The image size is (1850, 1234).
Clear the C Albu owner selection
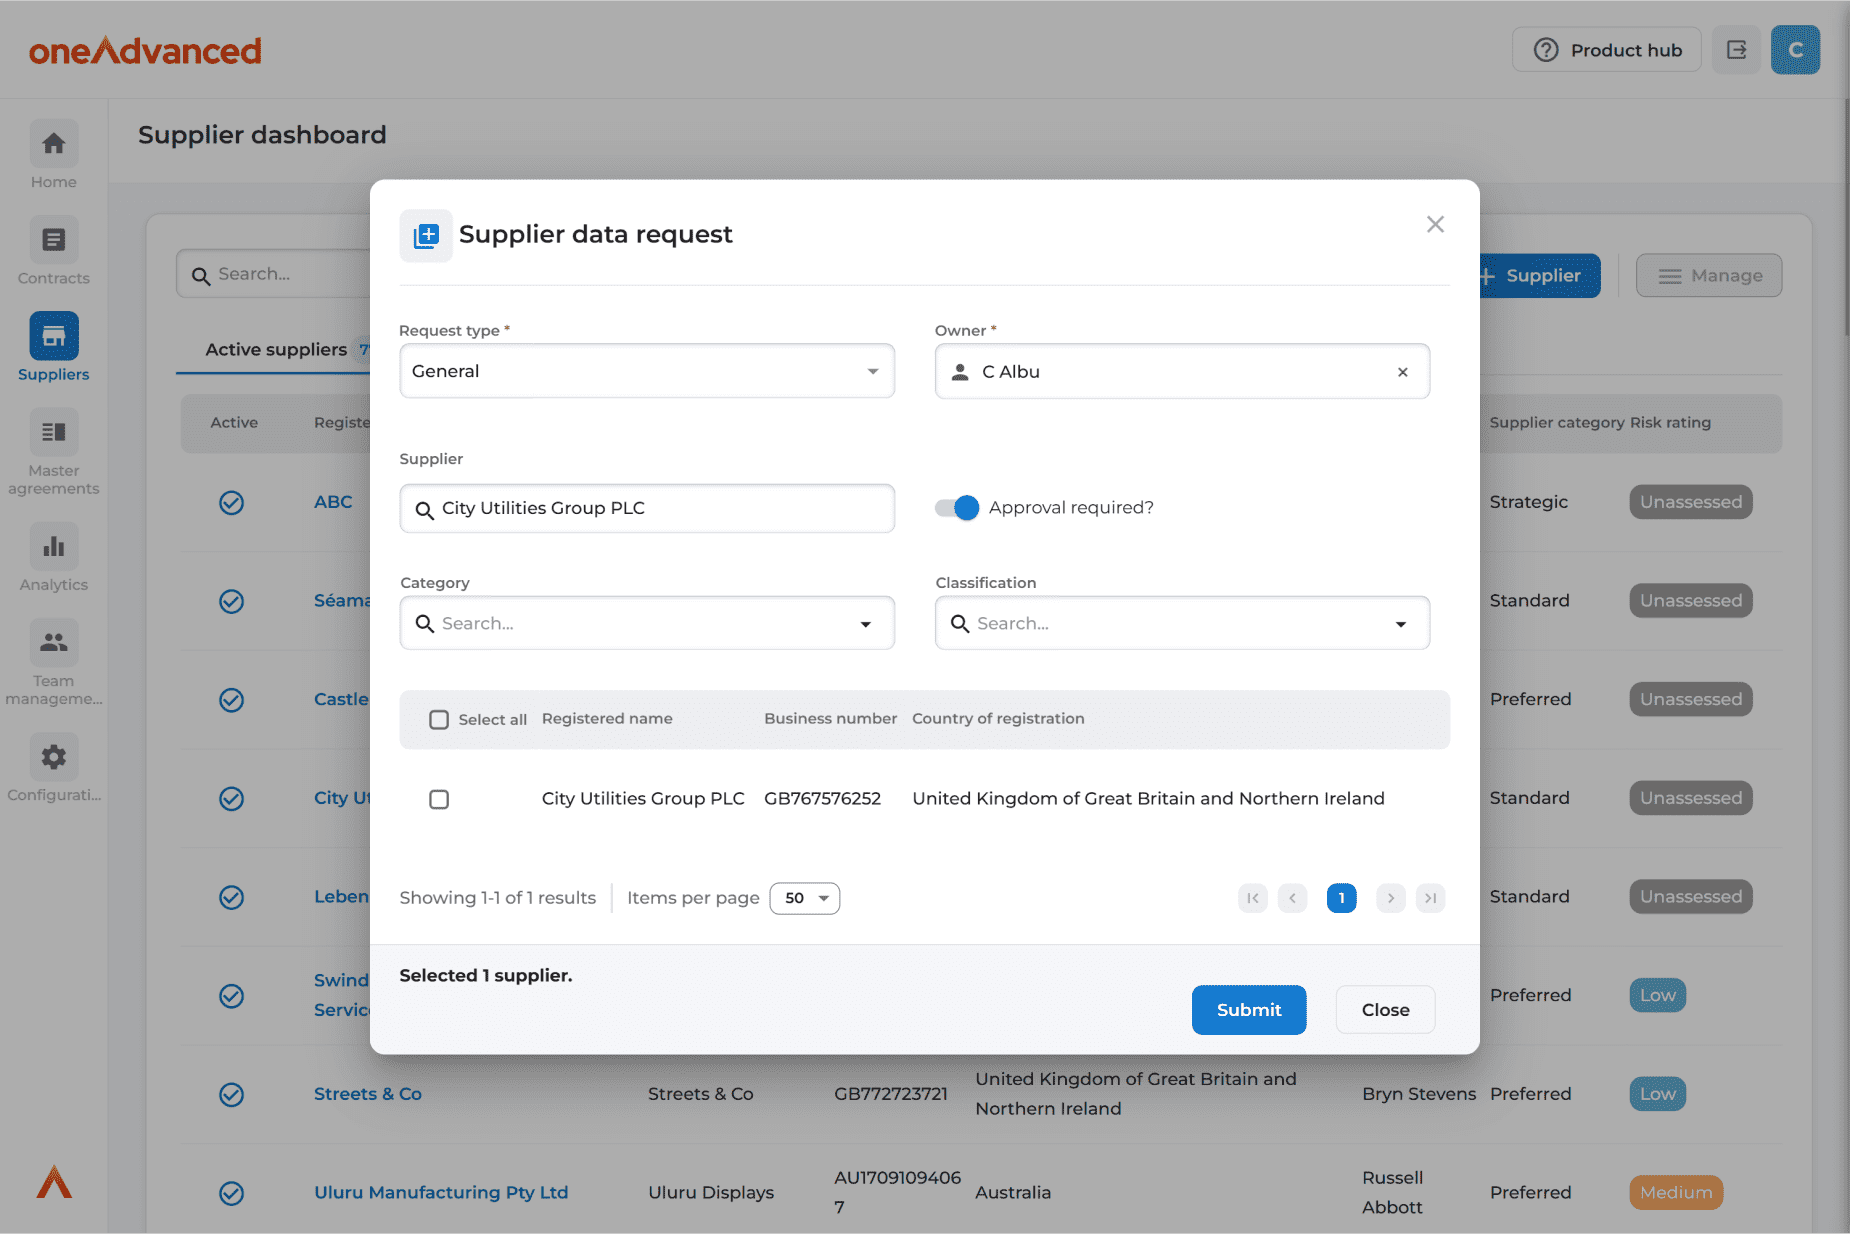[1402, 372]
